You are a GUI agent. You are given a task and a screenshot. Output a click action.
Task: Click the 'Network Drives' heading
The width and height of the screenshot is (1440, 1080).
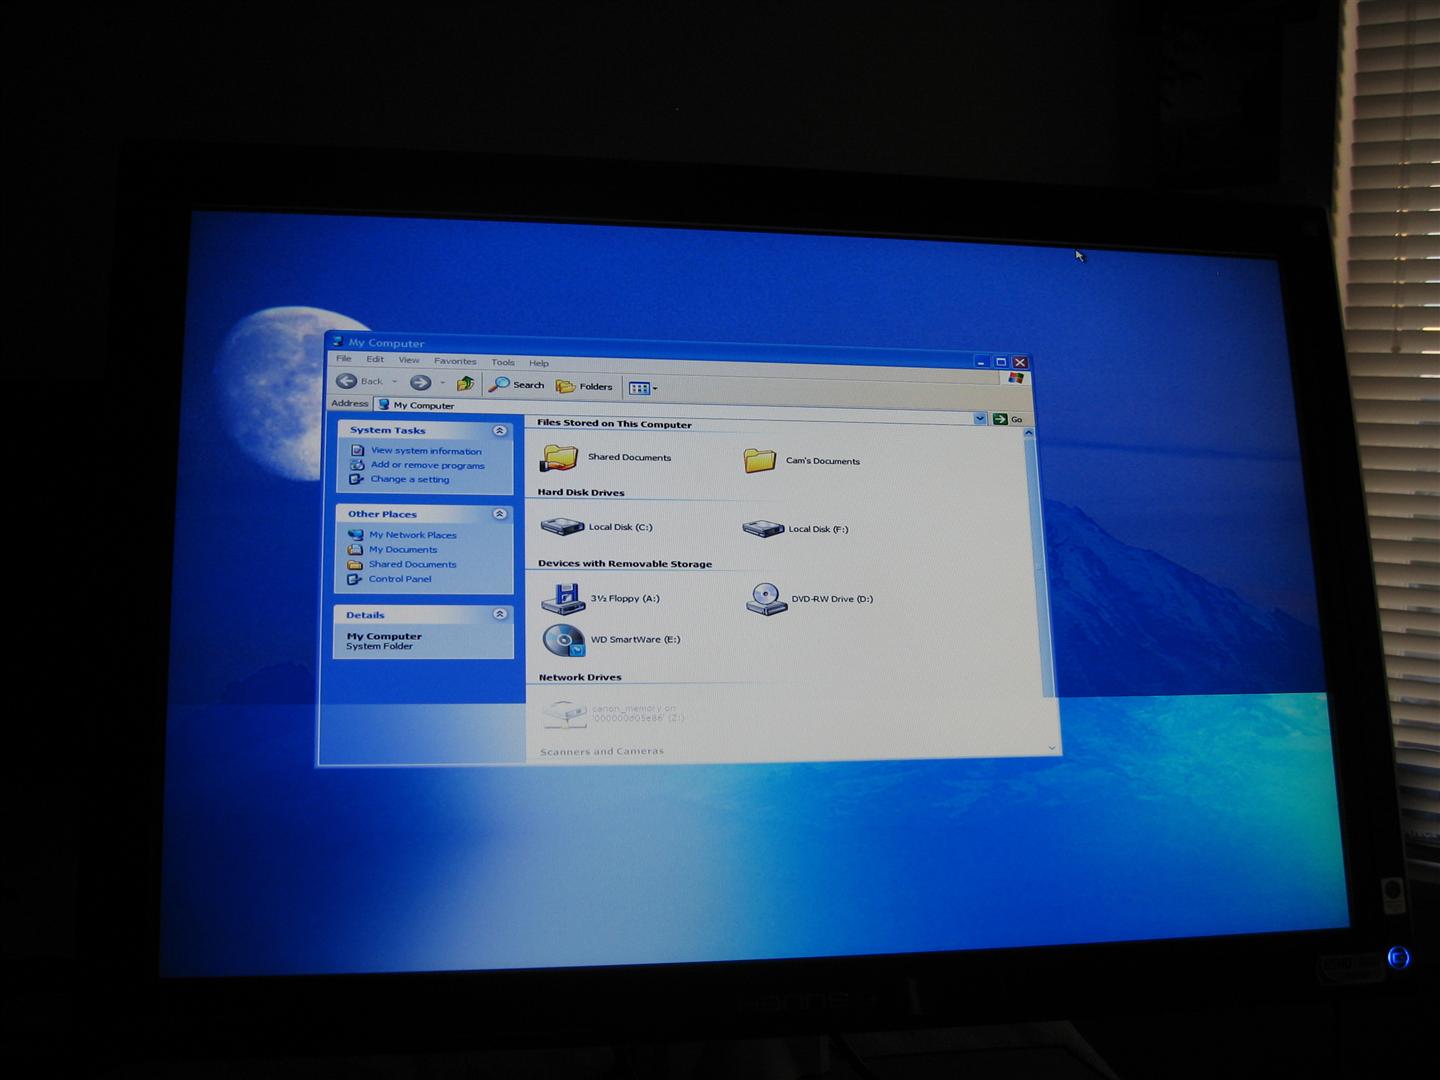click(580, 677)
